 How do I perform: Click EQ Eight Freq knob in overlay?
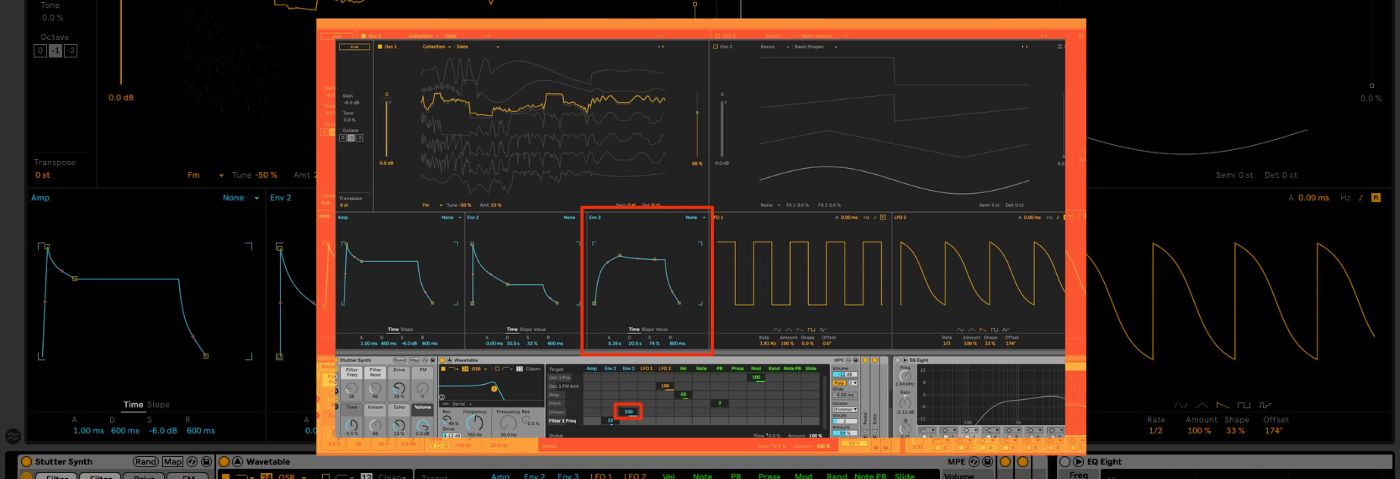tap(905, 376)
